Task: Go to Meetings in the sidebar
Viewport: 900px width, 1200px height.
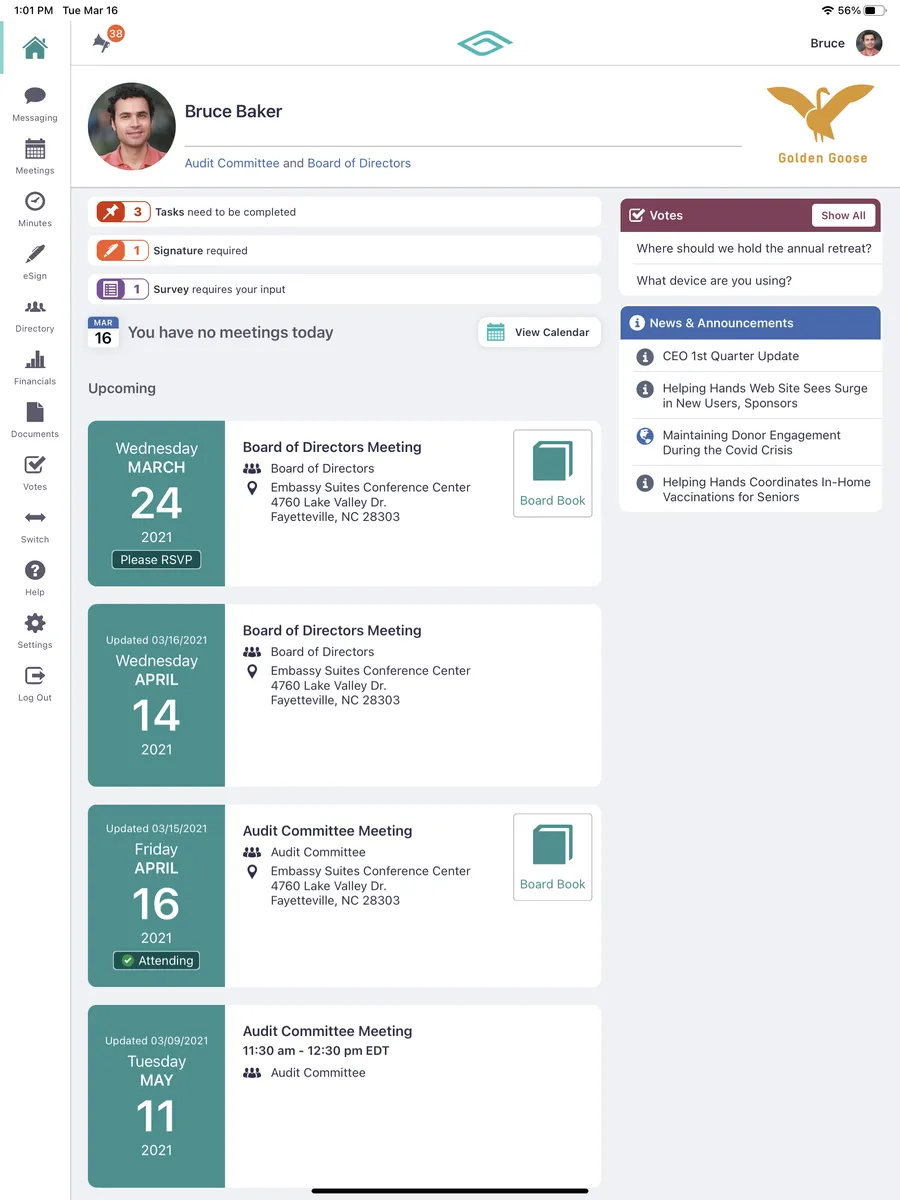Action: click(x=35, y=157)
